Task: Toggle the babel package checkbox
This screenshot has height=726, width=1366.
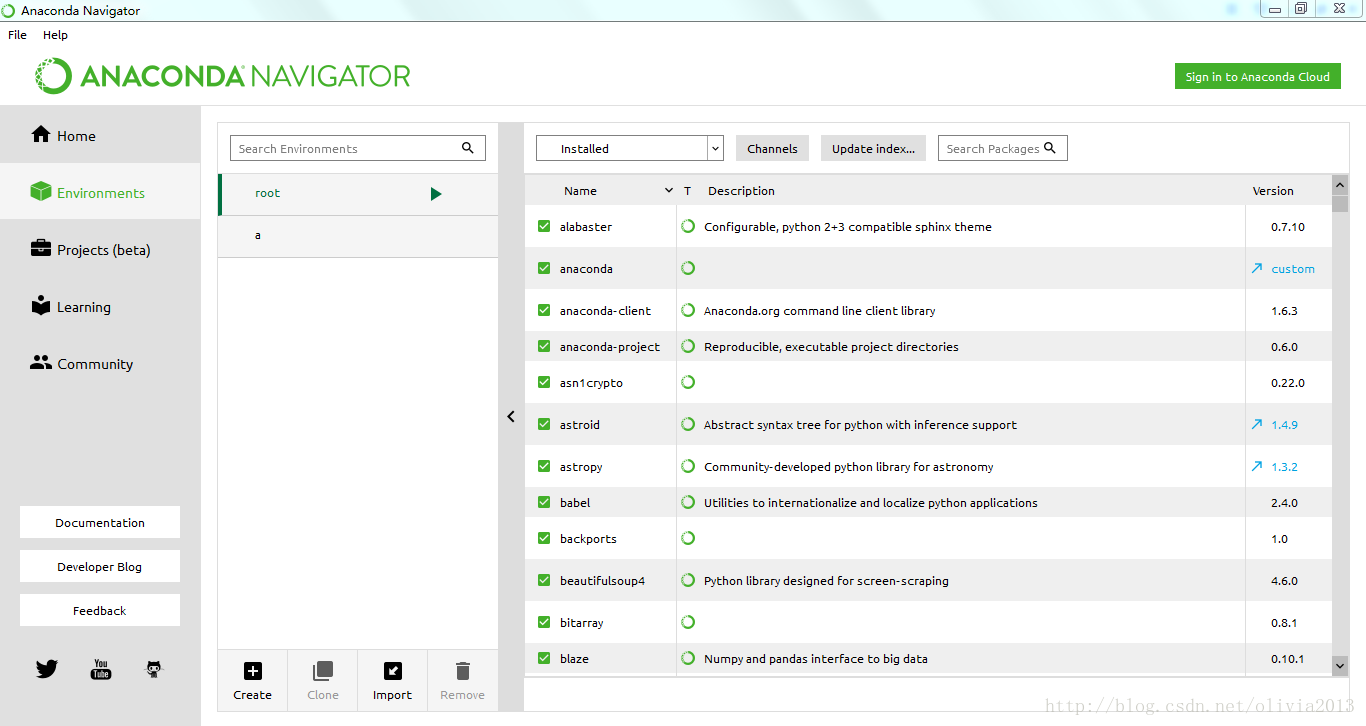Action: [x=544, y=502]
